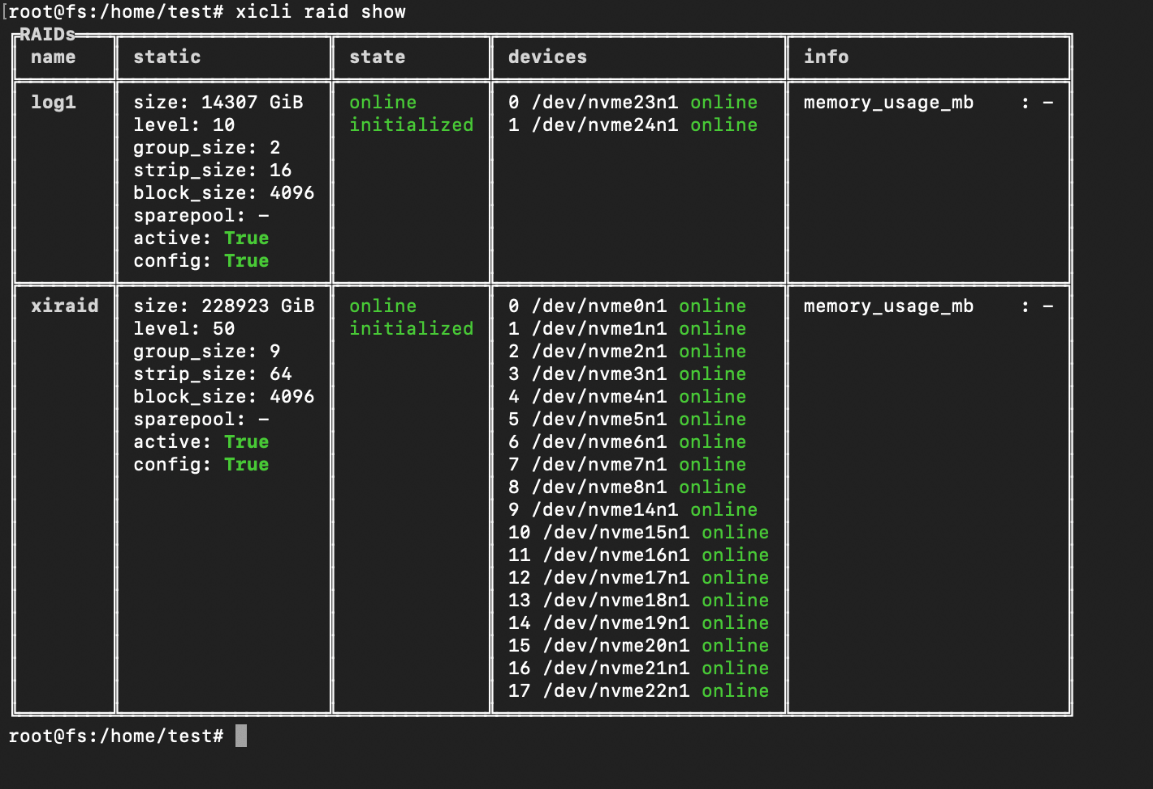Click the 'info' column header
Viewport: 1153px width, 789px height.
(x=826, y=57)
